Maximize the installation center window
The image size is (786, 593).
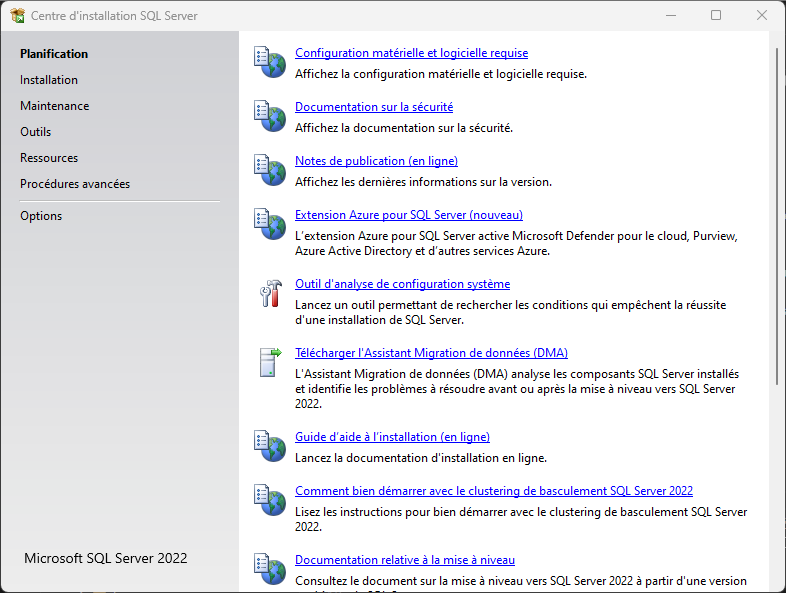tap(716, 15)
